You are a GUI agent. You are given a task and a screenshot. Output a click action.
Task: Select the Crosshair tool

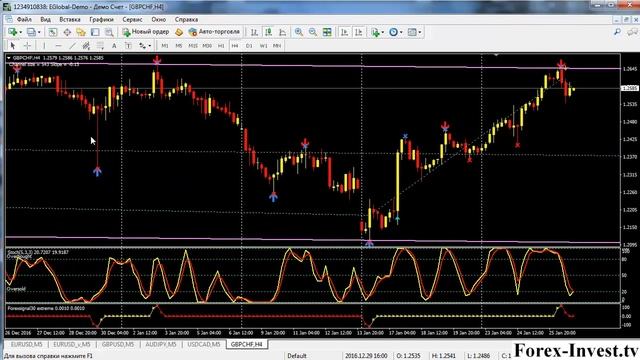pyautogui.click(x=27, y=46)
